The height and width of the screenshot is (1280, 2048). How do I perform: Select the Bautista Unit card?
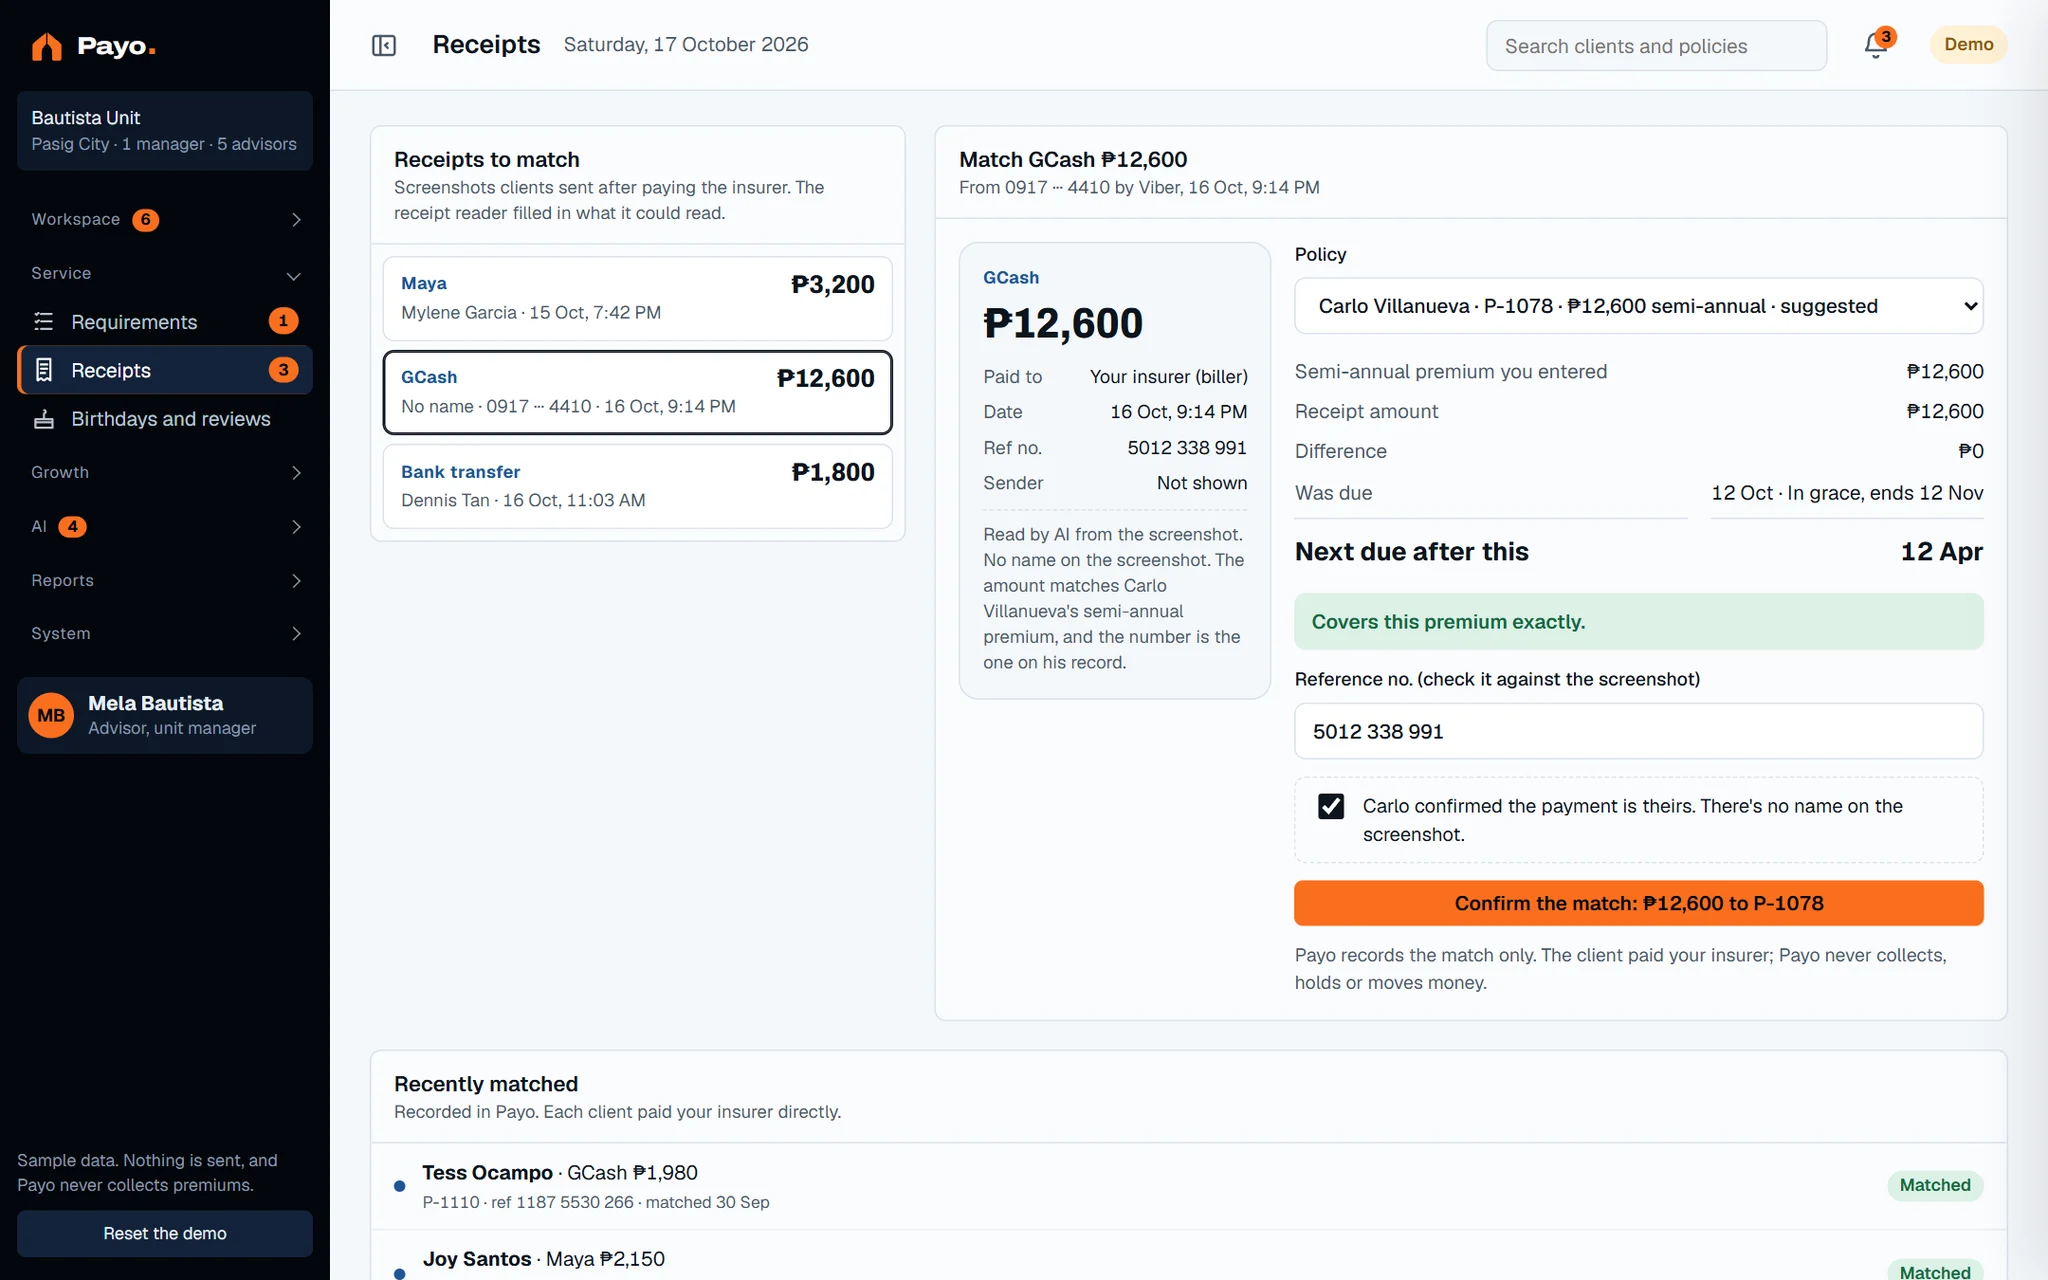coord(165,130)
